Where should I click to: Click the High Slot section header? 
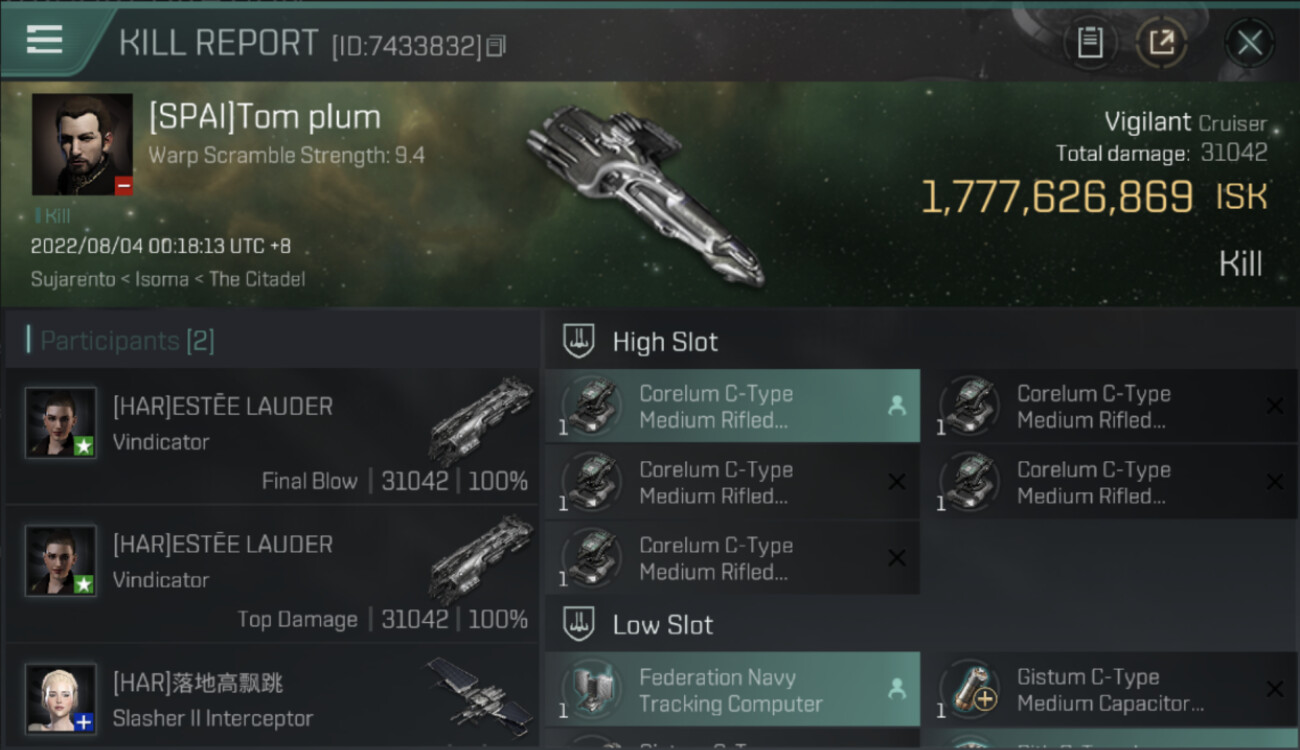pos(665,342)
